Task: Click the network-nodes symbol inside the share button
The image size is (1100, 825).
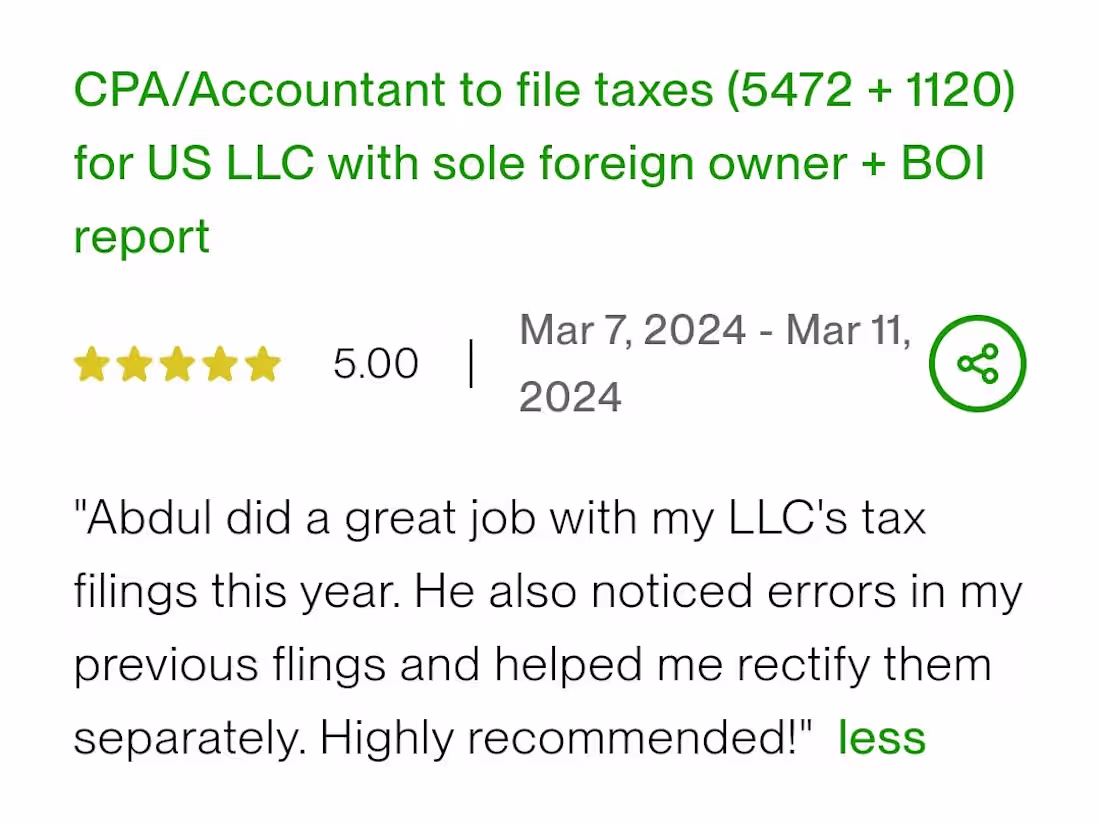Action: [x=977, y=363]
